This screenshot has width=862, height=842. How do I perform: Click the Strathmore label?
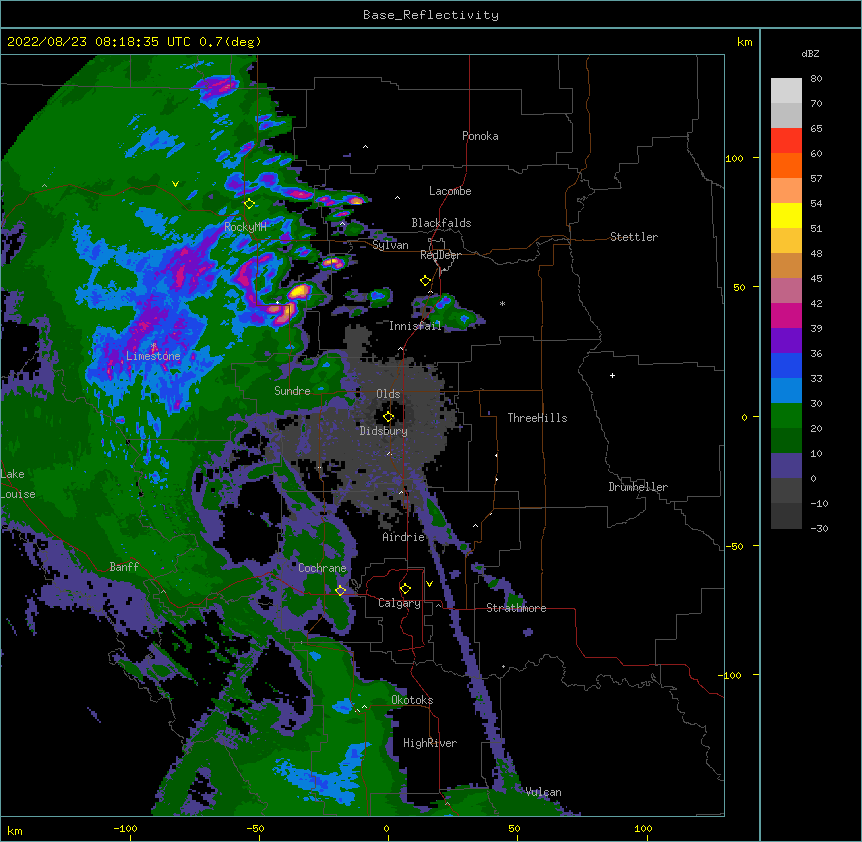coord(516,608)
